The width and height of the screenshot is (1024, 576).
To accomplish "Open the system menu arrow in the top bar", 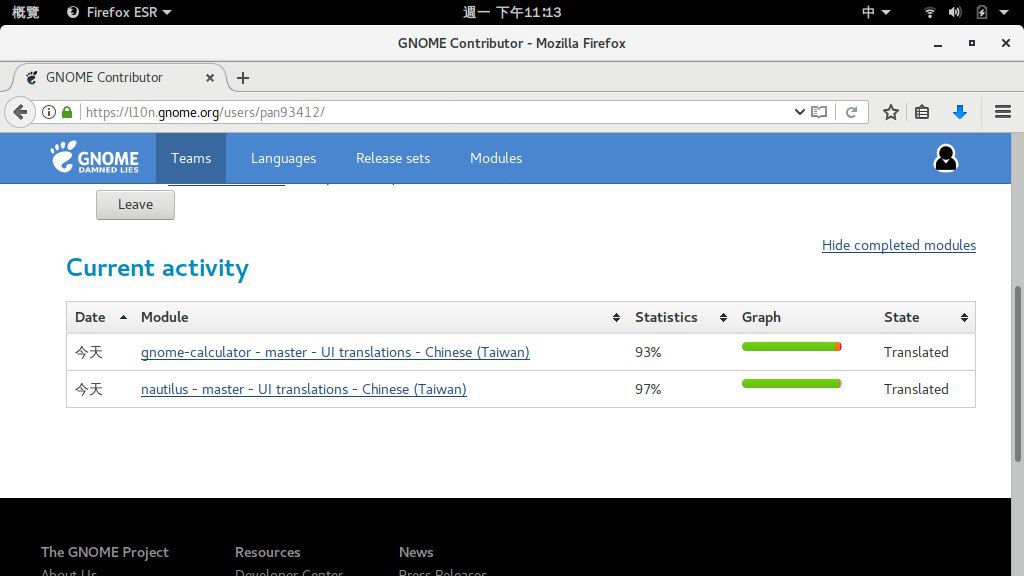I will pyautogui.click(x=1004, y=12).
